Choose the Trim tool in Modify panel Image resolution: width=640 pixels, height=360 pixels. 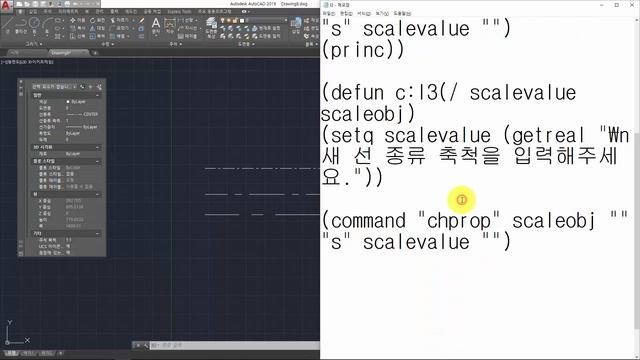[x=120, y=20]
